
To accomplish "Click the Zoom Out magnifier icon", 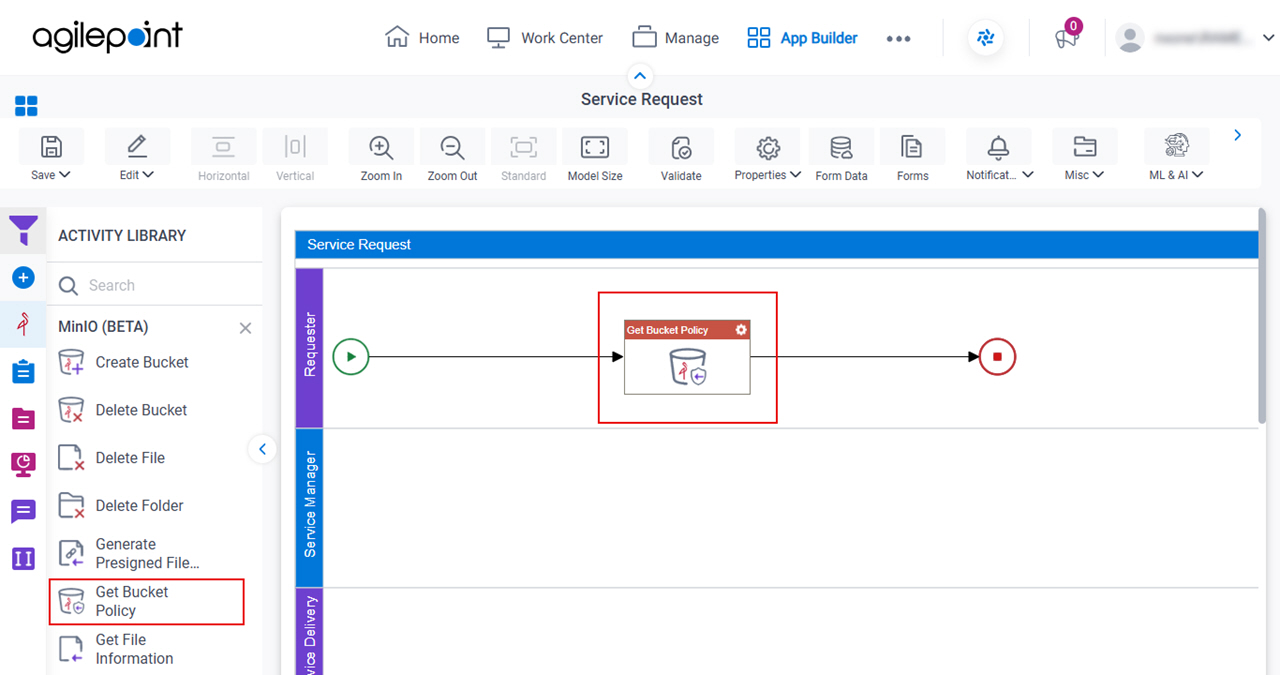I will [x=453, y=148].
